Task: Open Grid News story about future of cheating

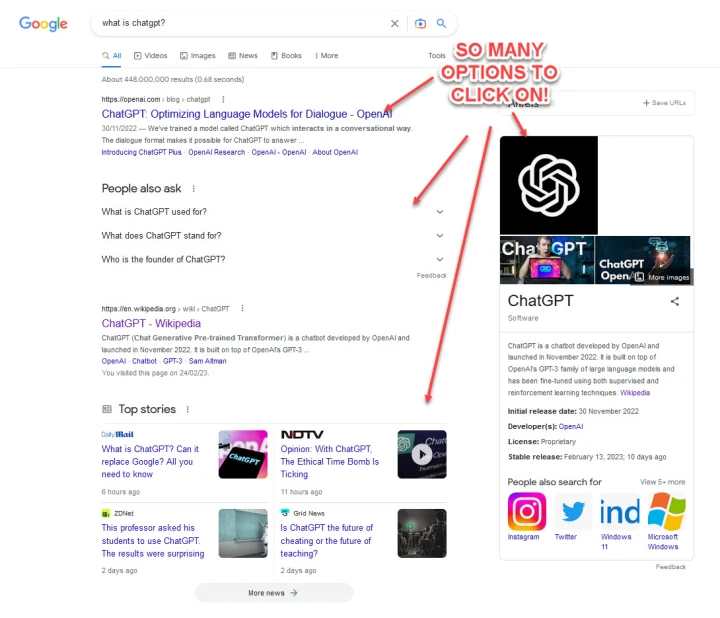Action: click(x=327, y=540)
